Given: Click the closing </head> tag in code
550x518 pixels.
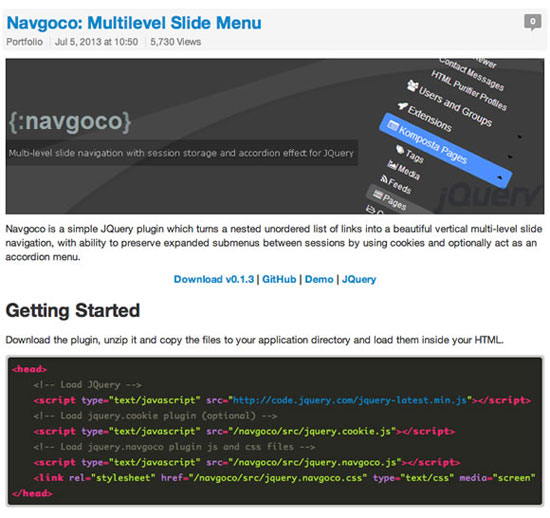Looking at the screenshot, I should (32, 493).
